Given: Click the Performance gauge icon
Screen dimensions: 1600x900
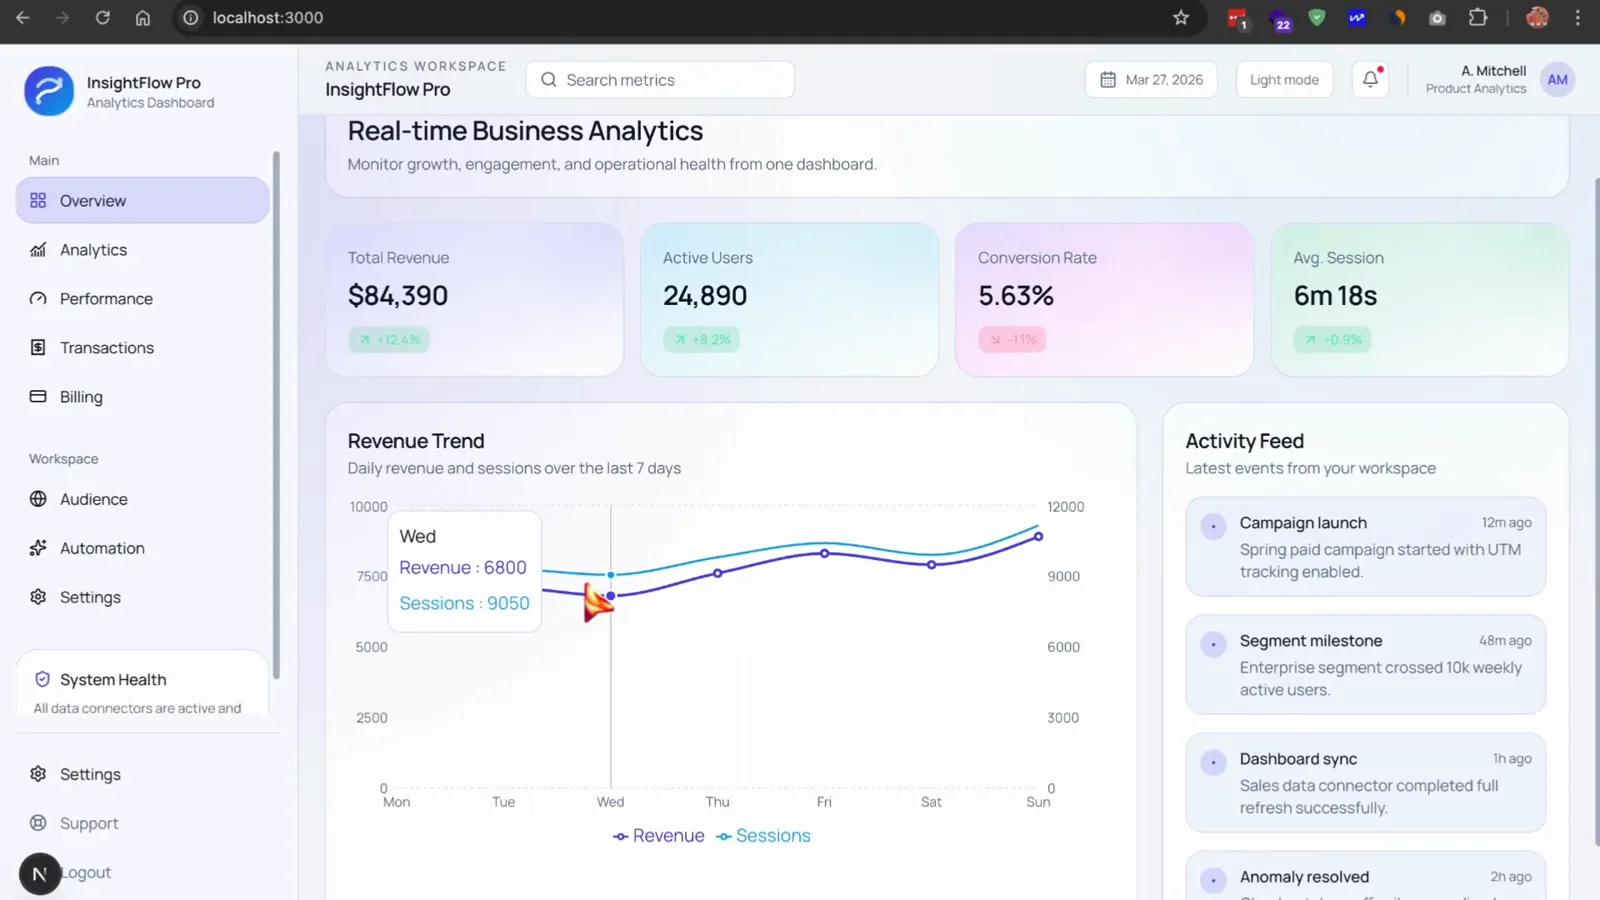Looking at the screenshot, I should [38, 299].
